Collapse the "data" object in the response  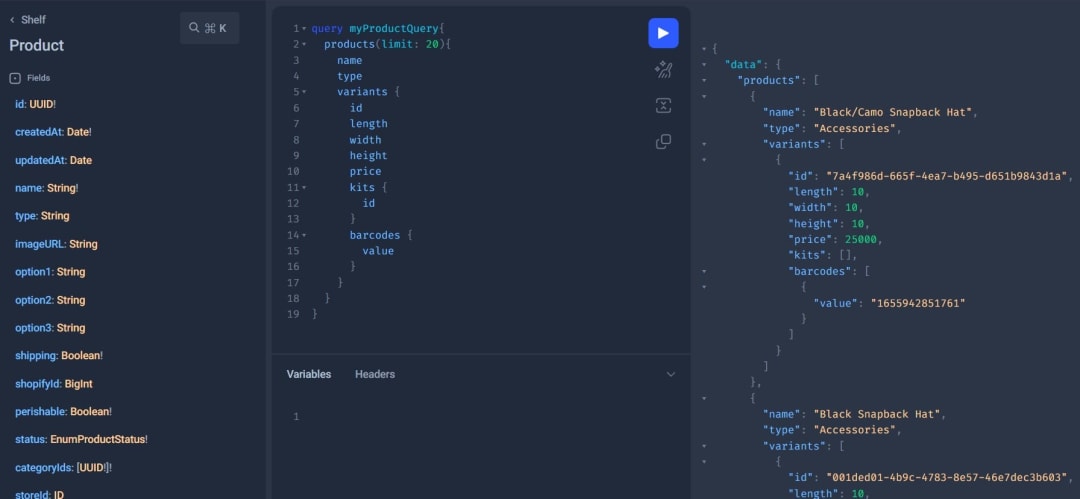(x=704, y=65)
